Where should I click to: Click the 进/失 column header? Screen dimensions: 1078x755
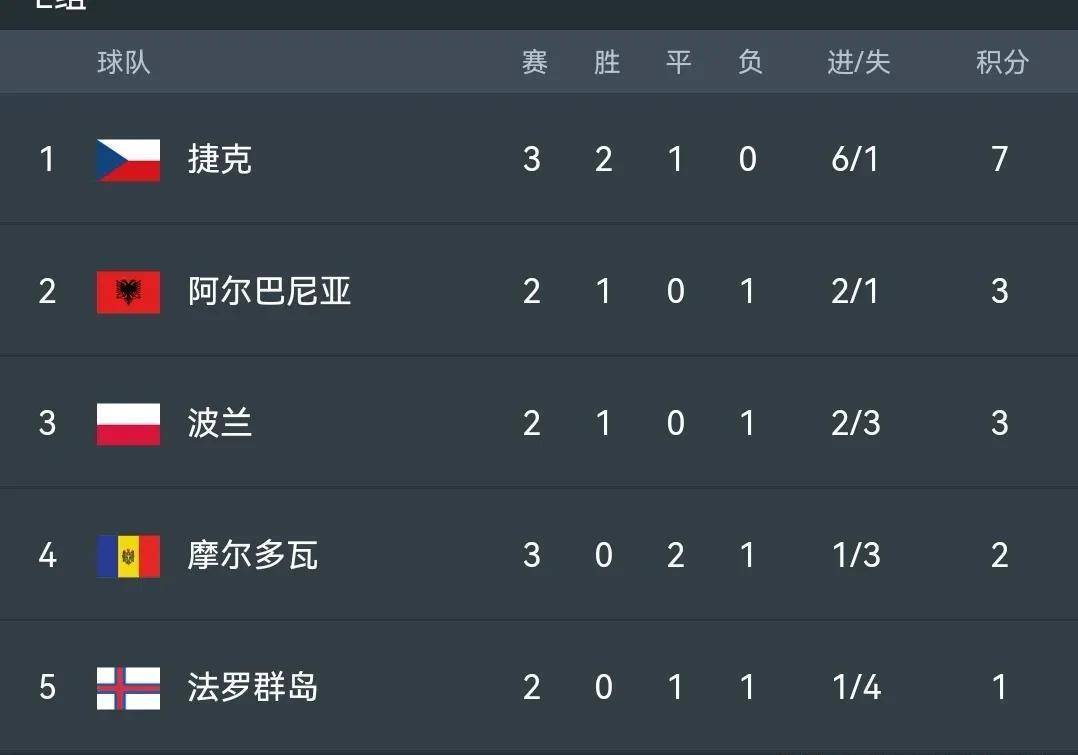858,62
